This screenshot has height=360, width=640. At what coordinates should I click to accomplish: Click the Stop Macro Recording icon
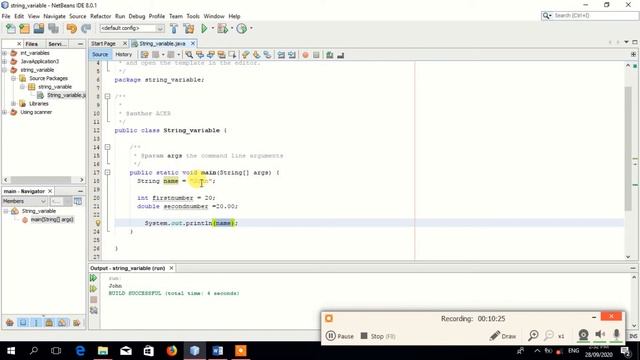(x=316, y=55)
